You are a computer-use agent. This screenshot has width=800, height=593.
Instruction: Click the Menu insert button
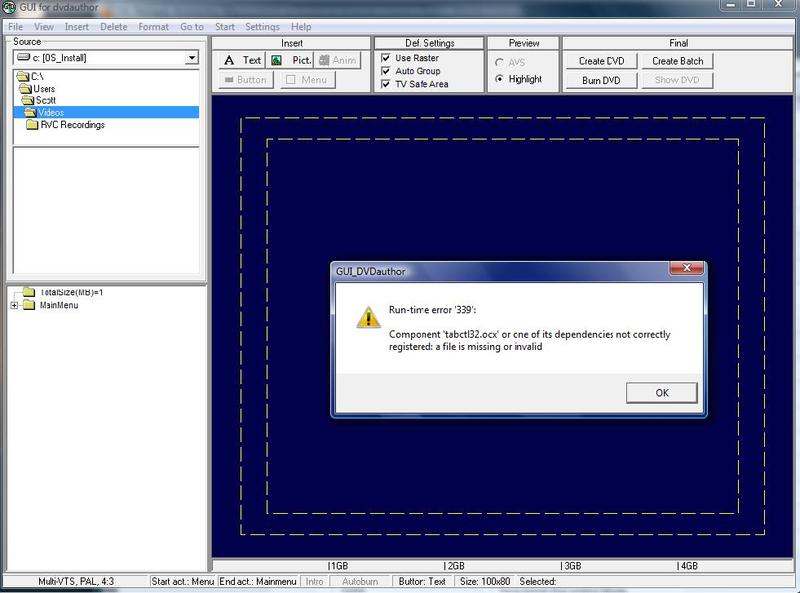point(307,80)
